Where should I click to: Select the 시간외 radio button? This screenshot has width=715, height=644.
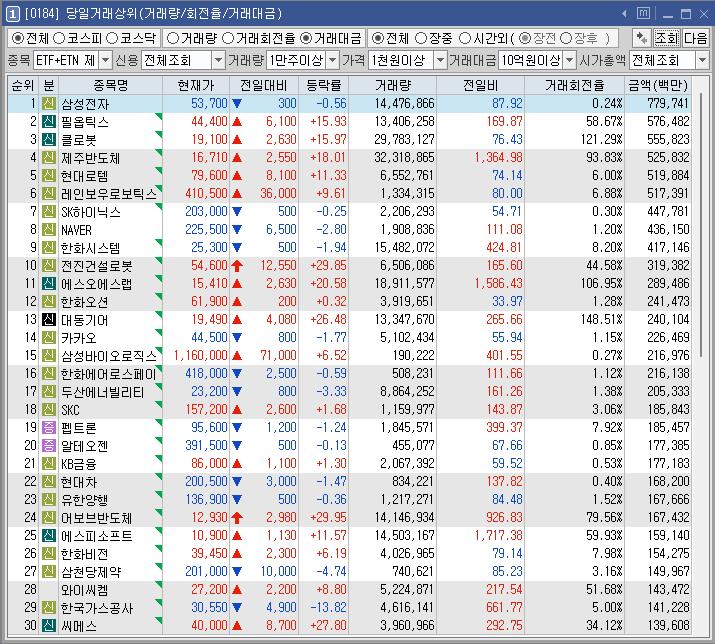(464, 38)
